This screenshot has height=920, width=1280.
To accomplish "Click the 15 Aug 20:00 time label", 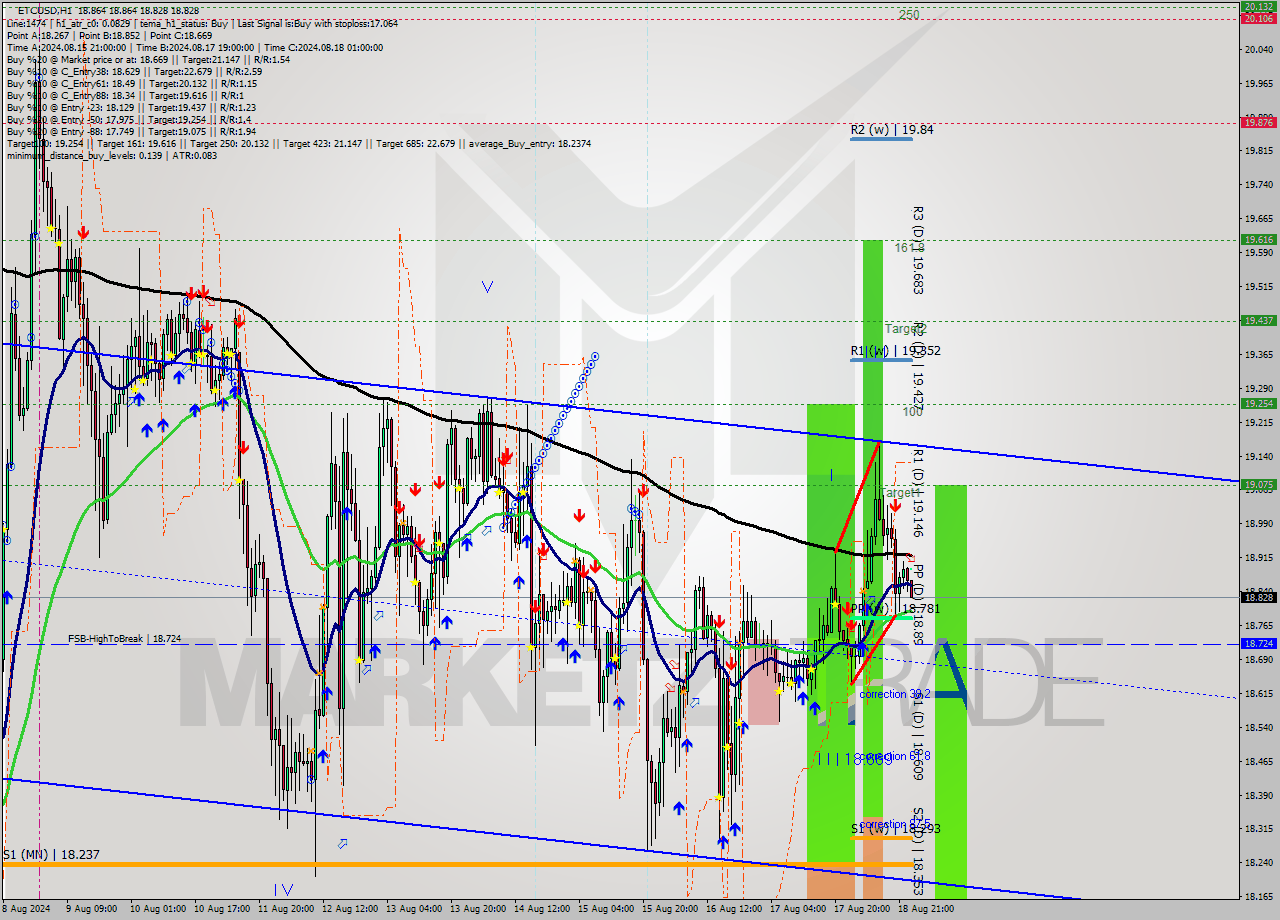I will tap(668, 910).
